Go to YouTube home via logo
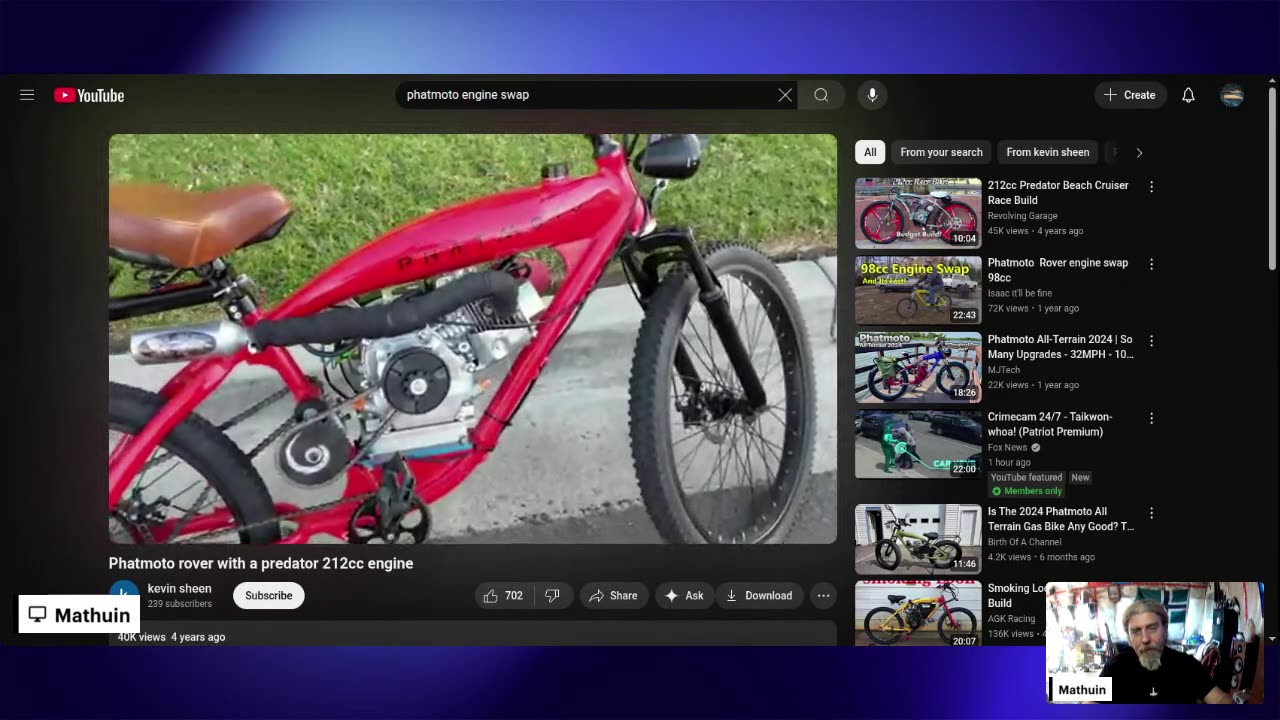Image resolution: width=1280 pixels, height=720 pixels. click(x=89, y=95)
